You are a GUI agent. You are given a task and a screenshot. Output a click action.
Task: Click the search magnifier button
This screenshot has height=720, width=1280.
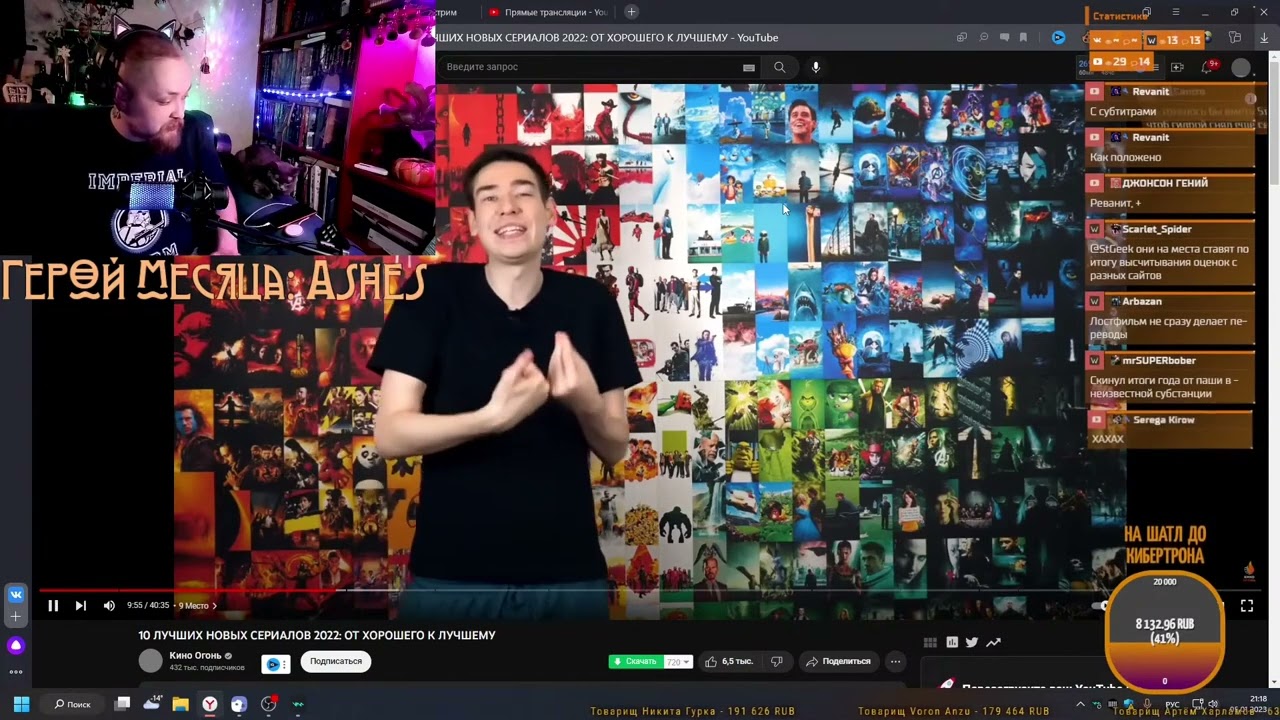(x=779, y=67)
